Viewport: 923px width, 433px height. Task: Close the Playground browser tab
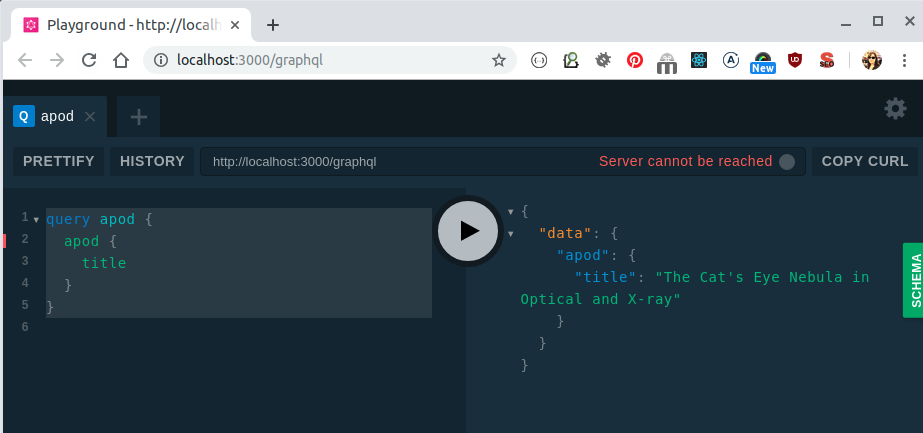[235, 25]
